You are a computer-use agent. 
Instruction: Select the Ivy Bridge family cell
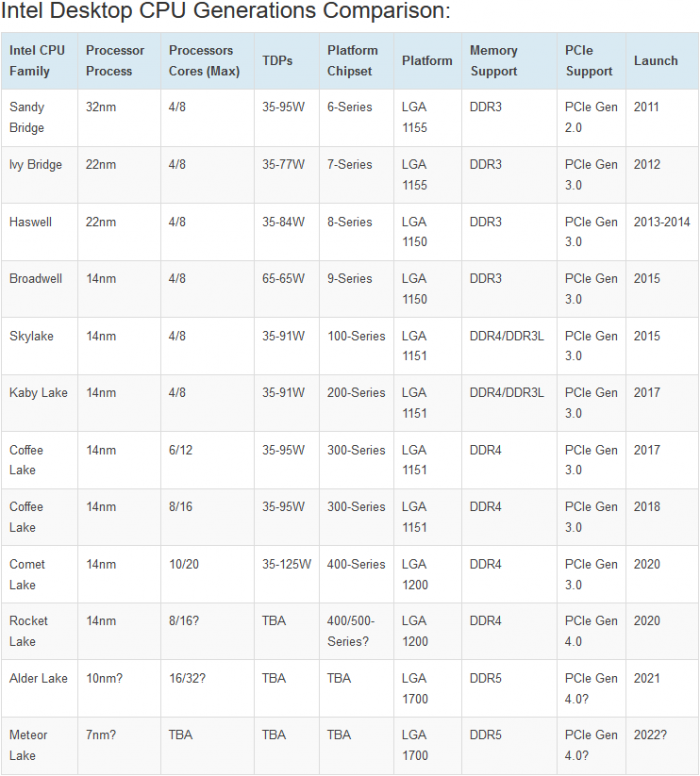click(x=35, y=165)
